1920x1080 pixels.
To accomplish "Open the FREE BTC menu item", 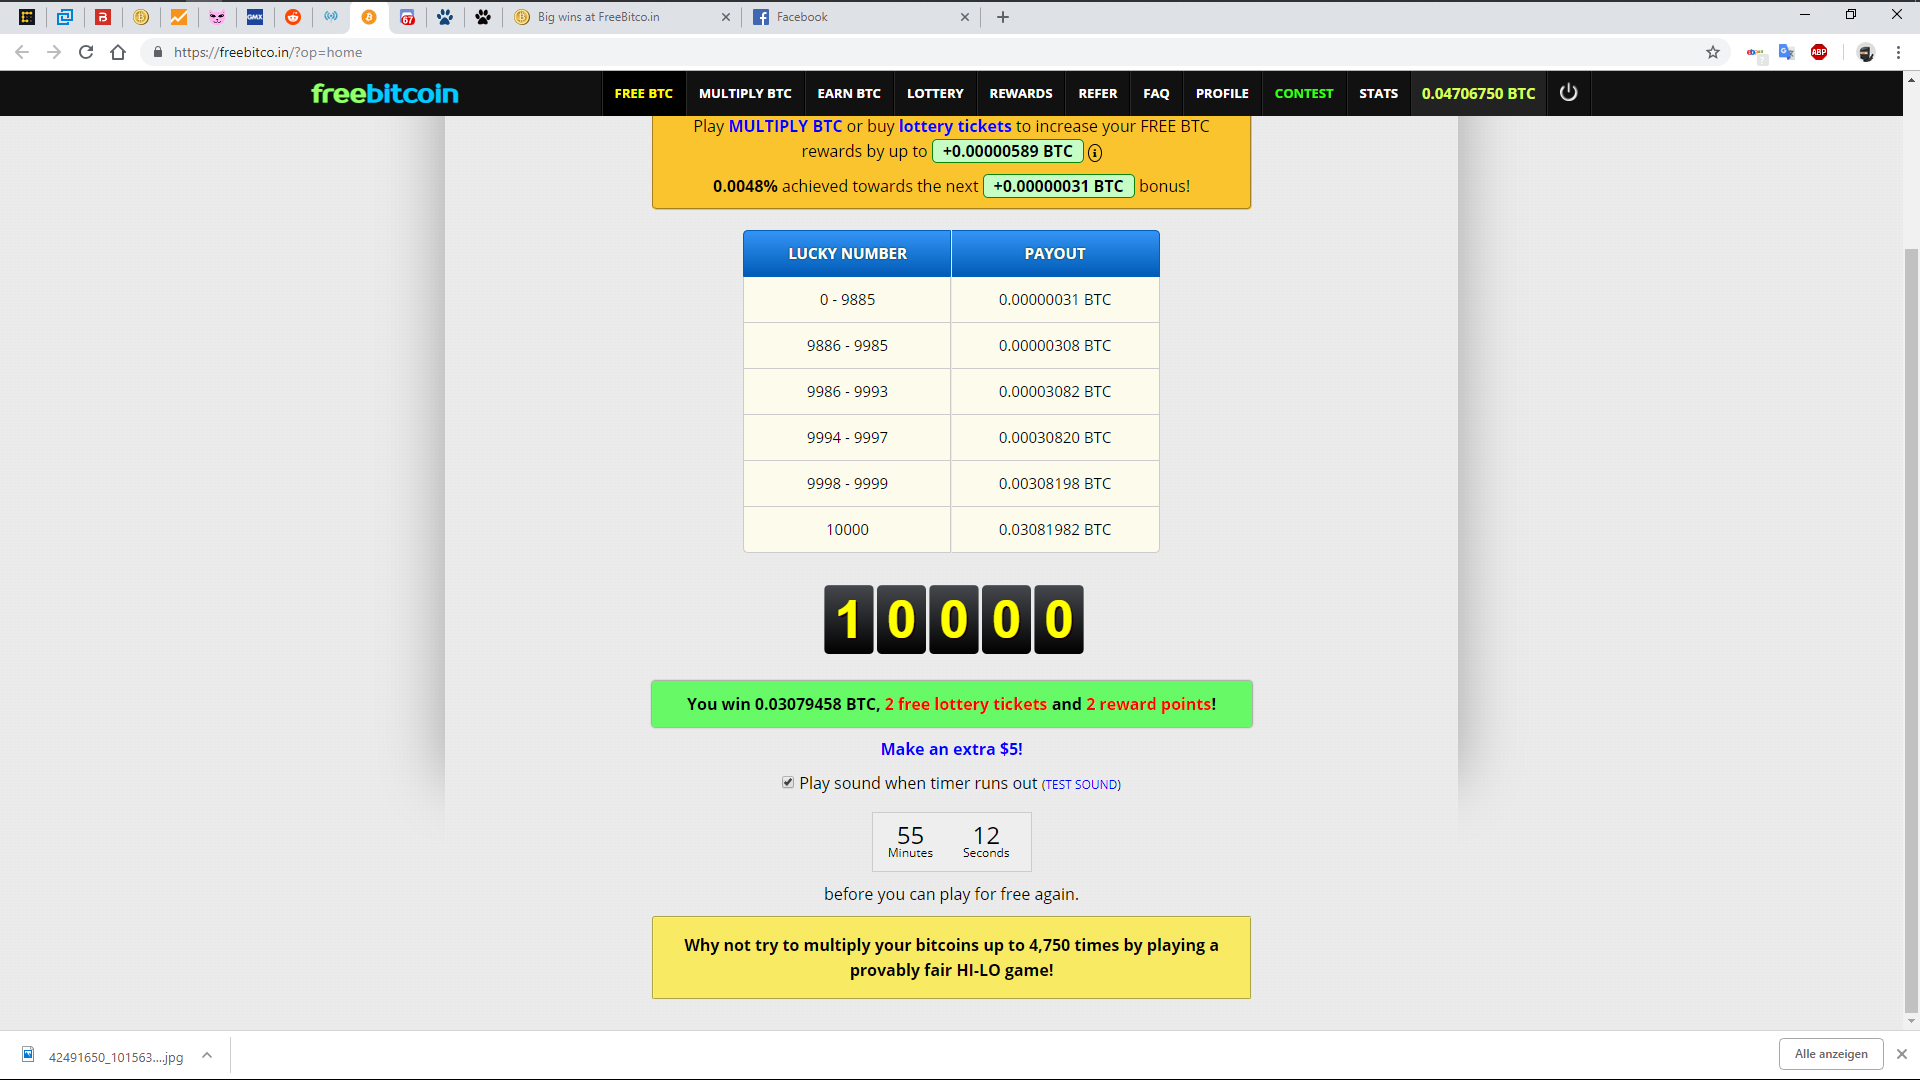I will 644,93.
